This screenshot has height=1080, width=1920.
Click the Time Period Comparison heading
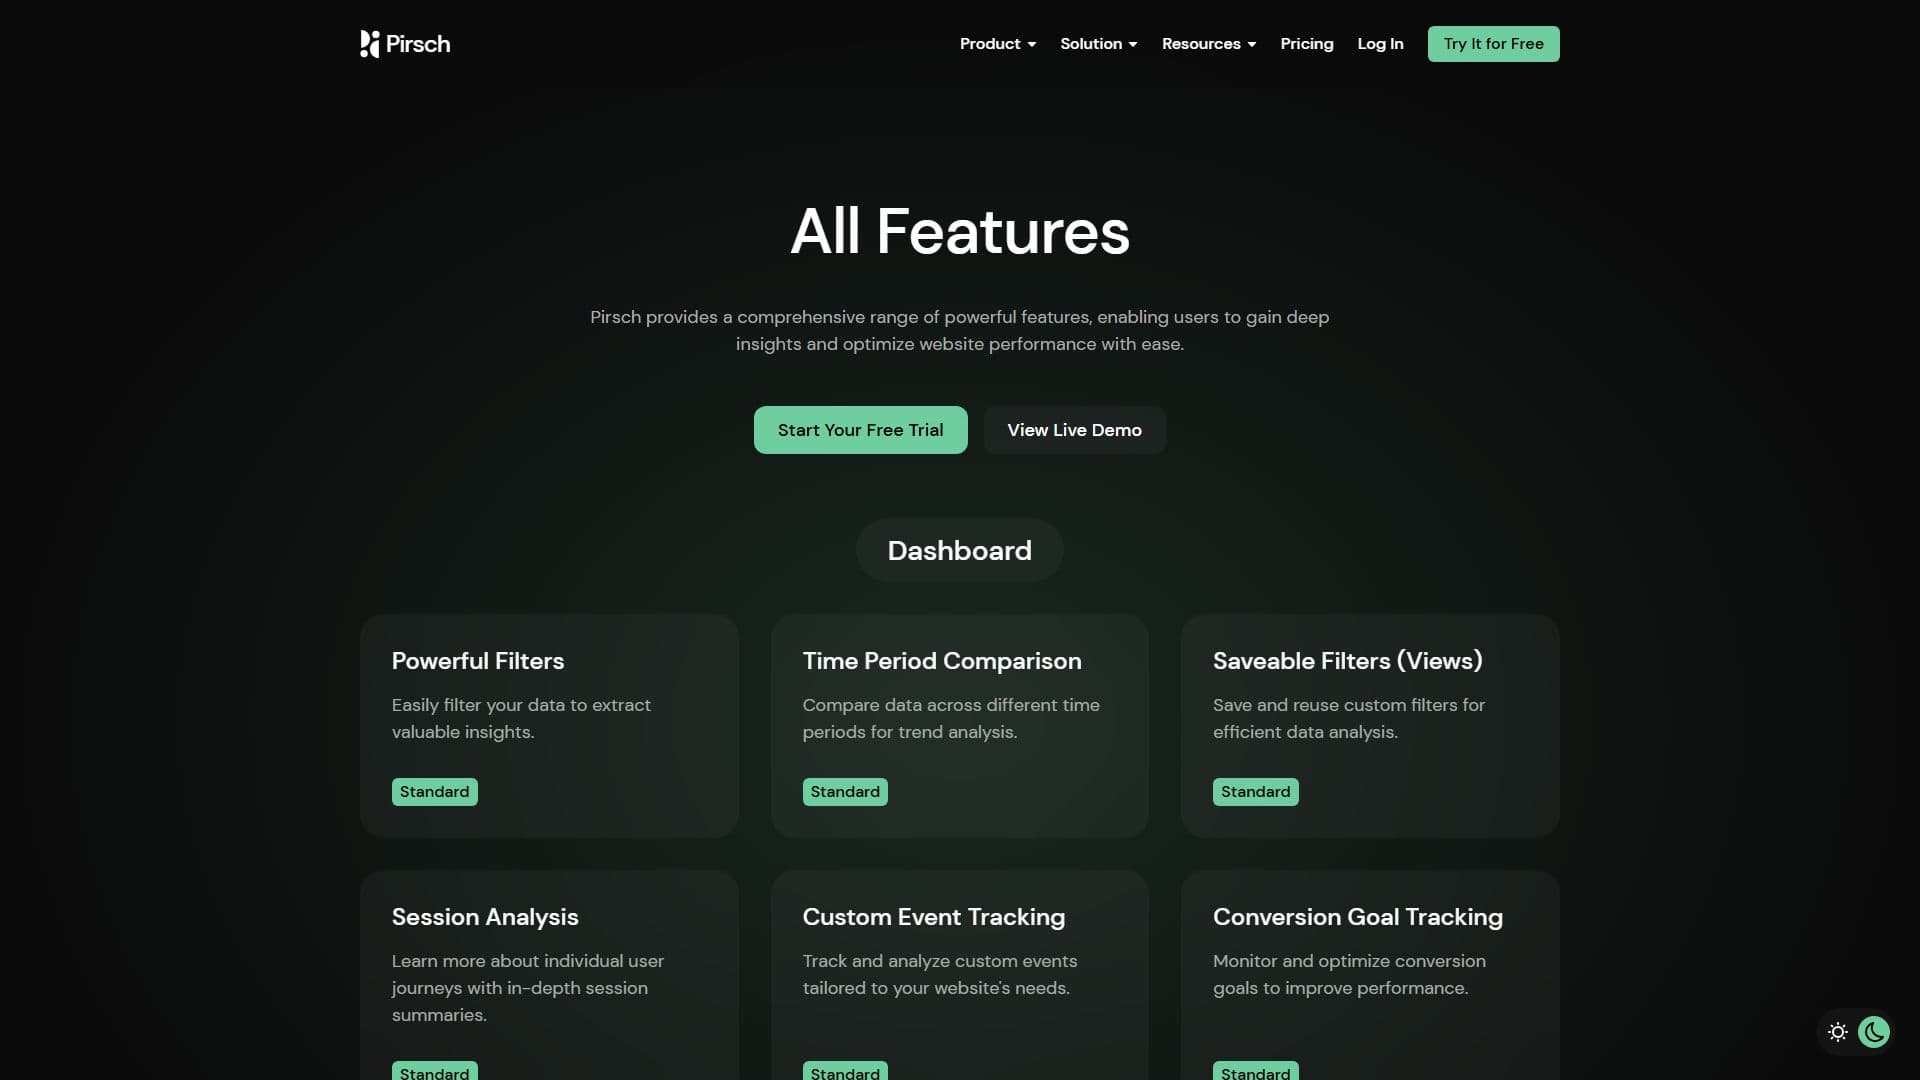pyautogui.click(x=942, y=661)
